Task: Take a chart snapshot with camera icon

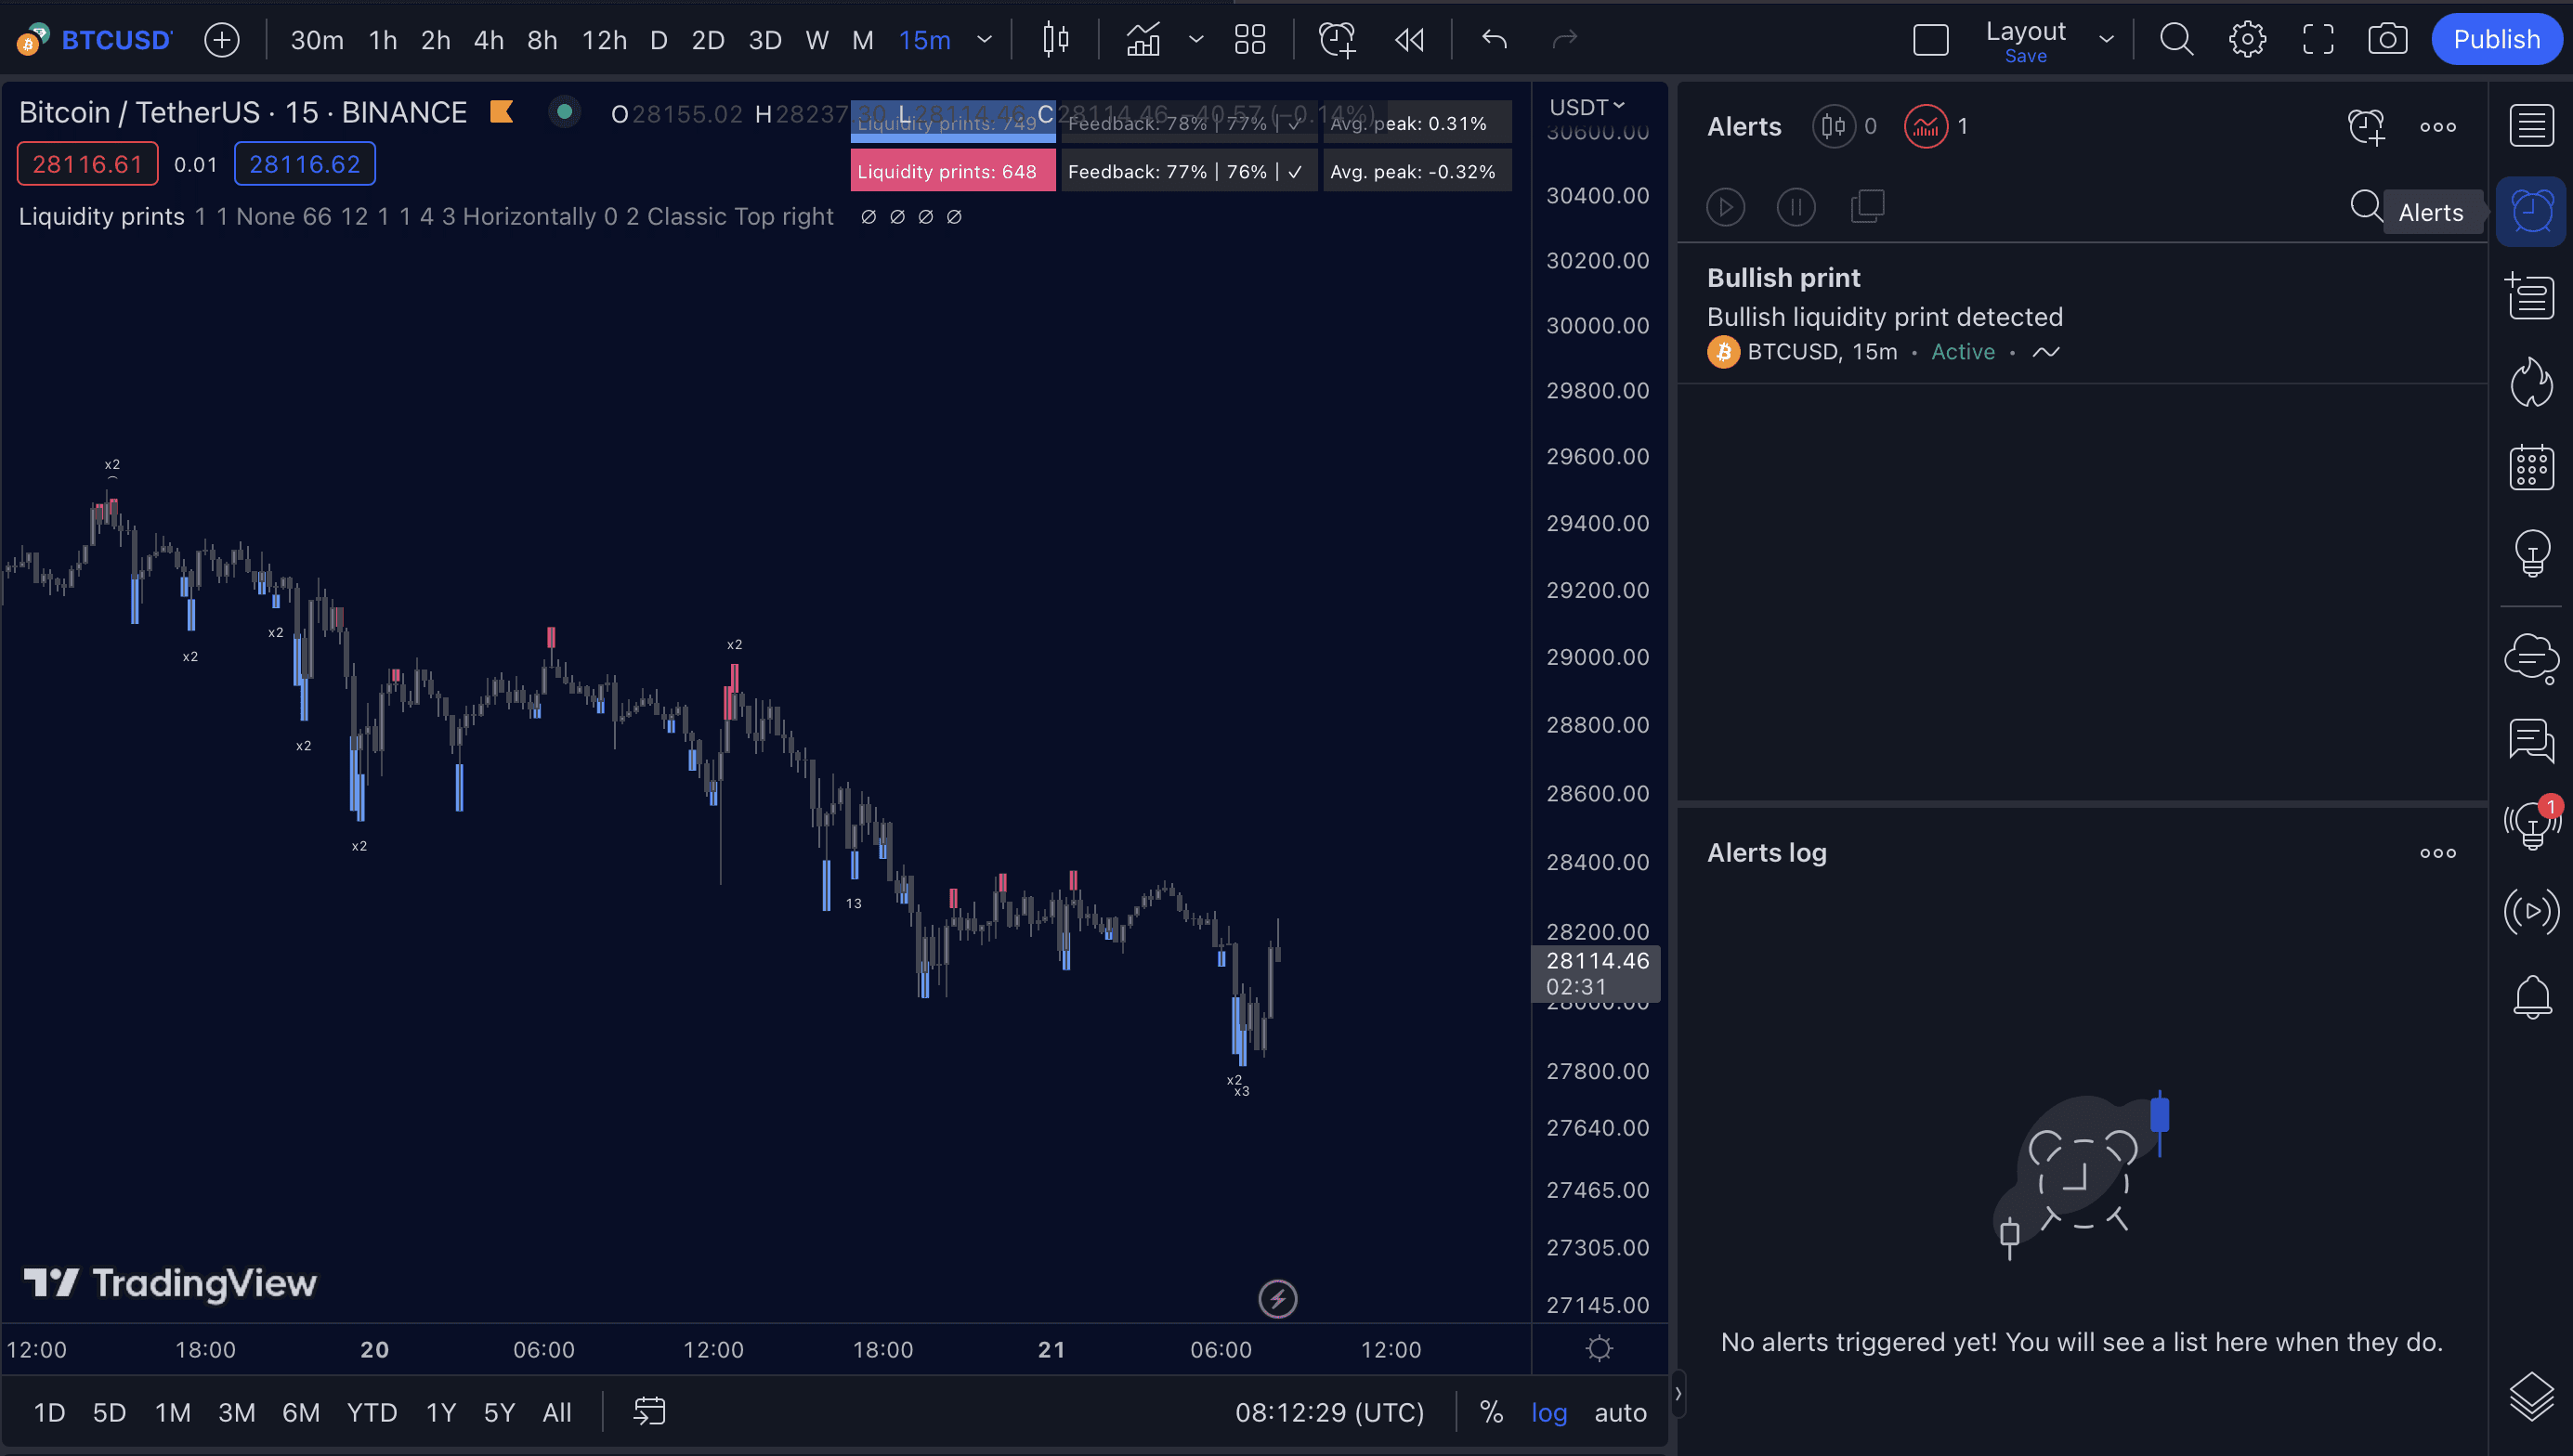Action: [x=2387, y=40]
